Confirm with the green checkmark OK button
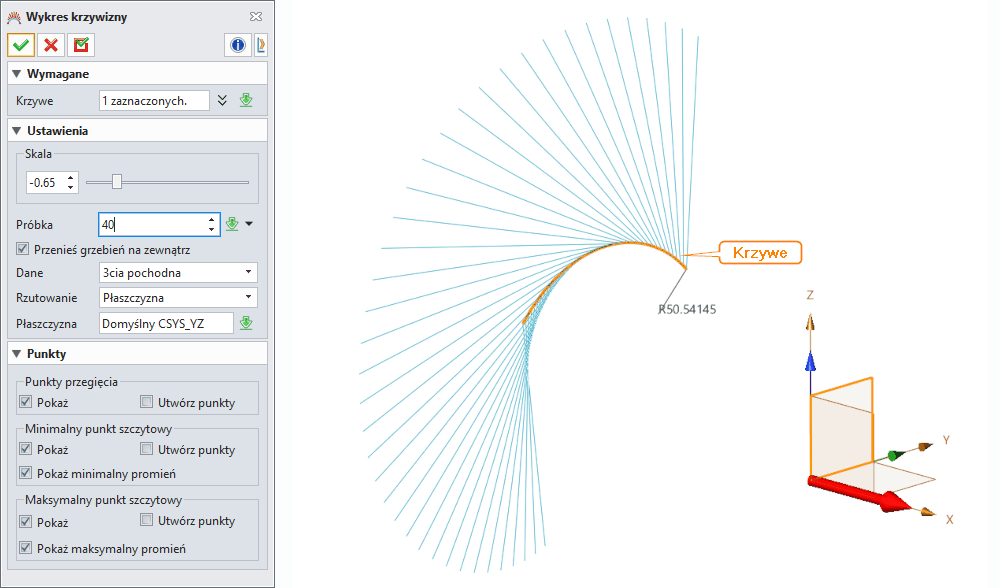The height and width of the screenshot is (588, 1000). 21,45
